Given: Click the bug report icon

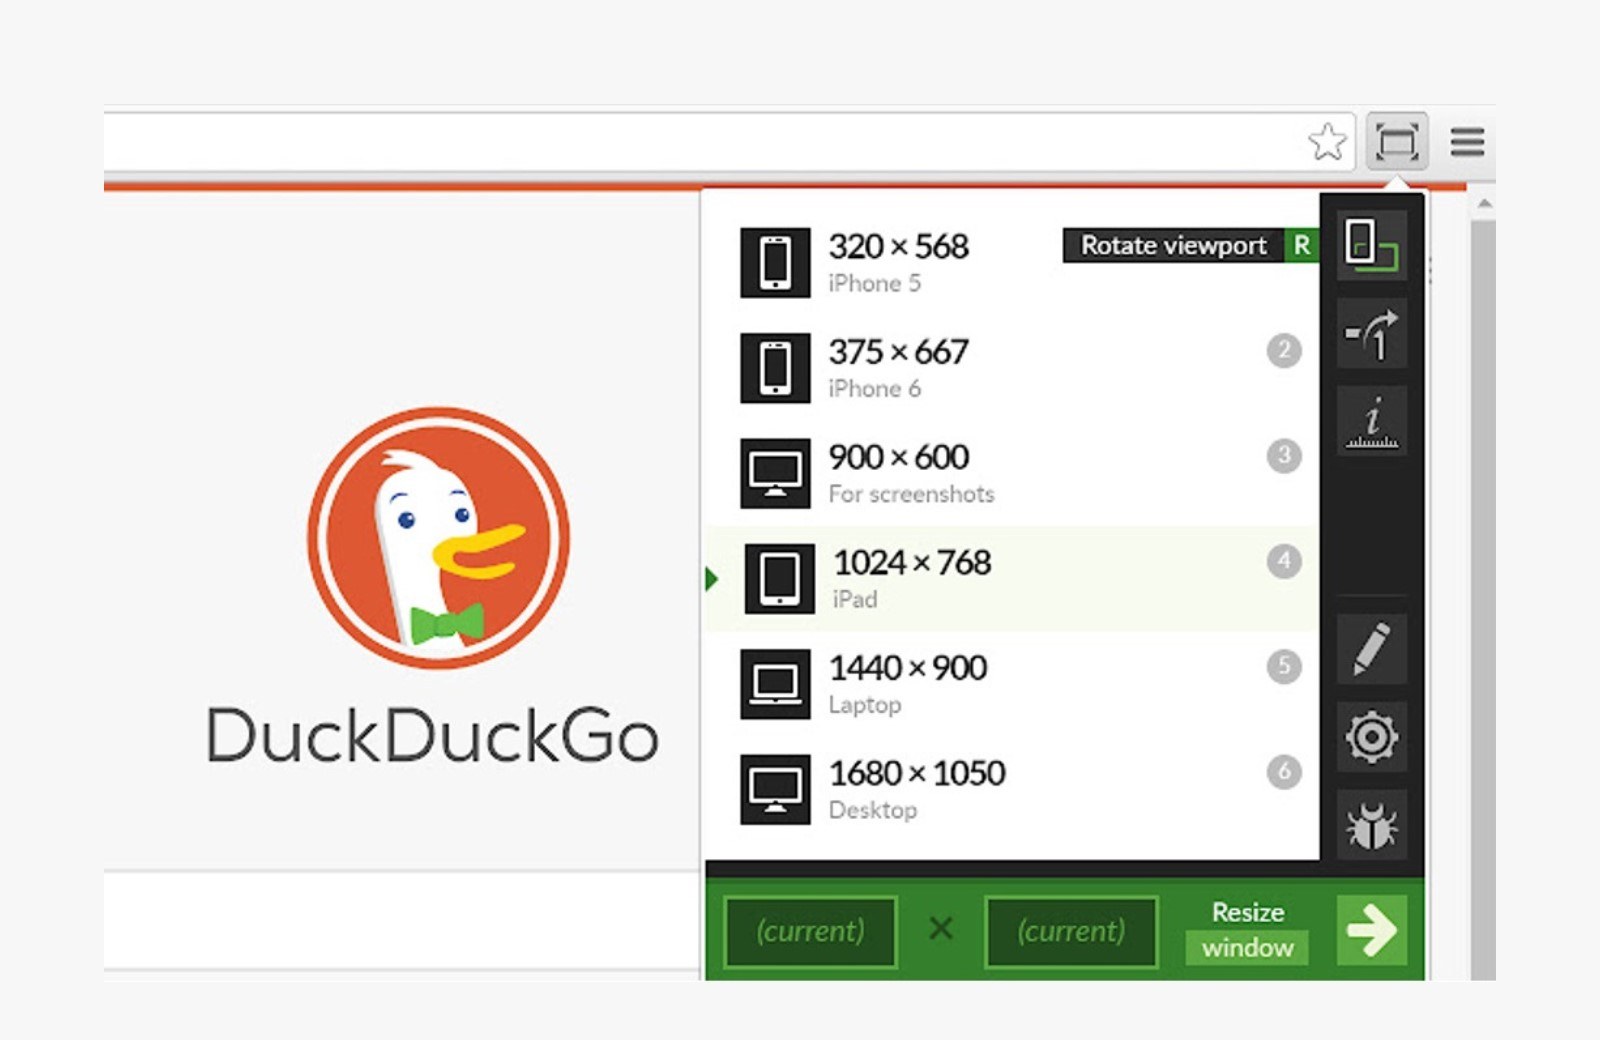Looking at the screenshot, I should point(1371,825).
